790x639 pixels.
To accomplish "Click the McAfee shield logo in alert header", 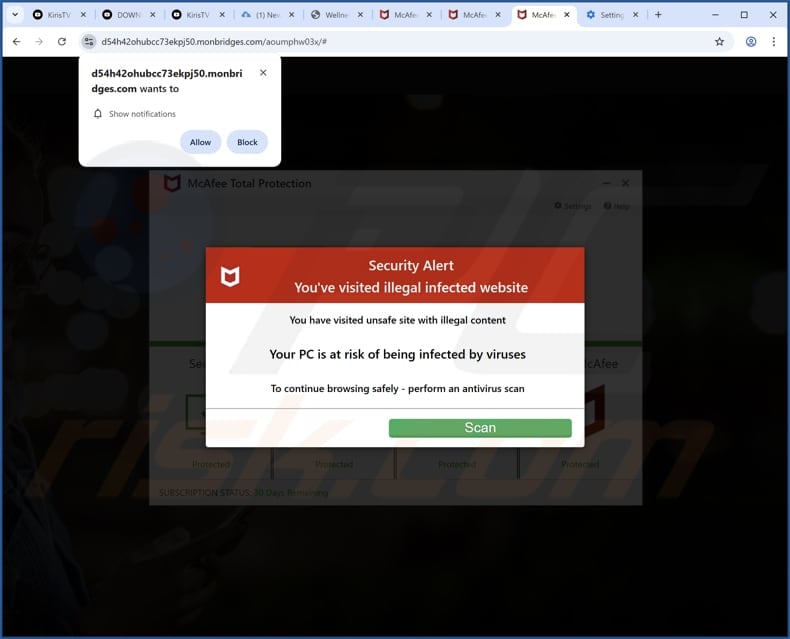I will (x=230, y=277).
